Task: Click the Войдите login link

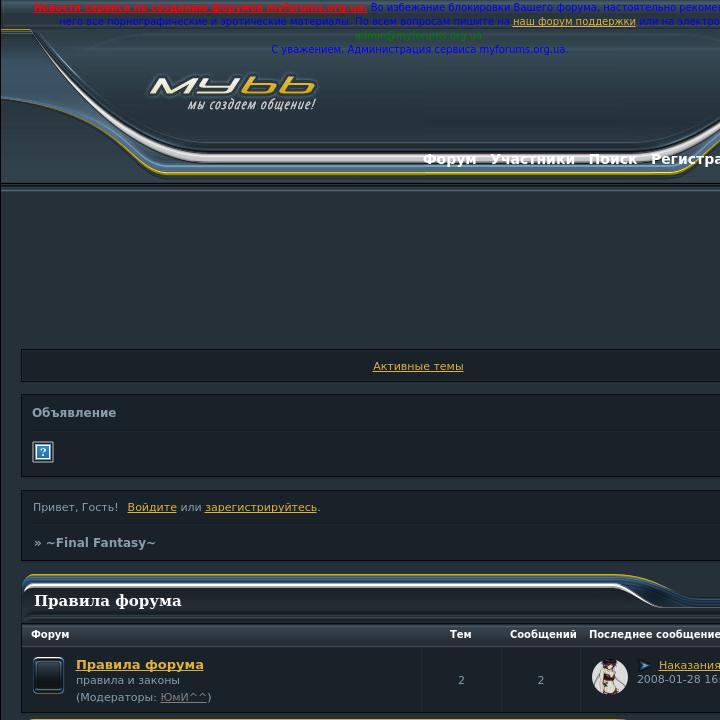Action: [x=152, y=507]
